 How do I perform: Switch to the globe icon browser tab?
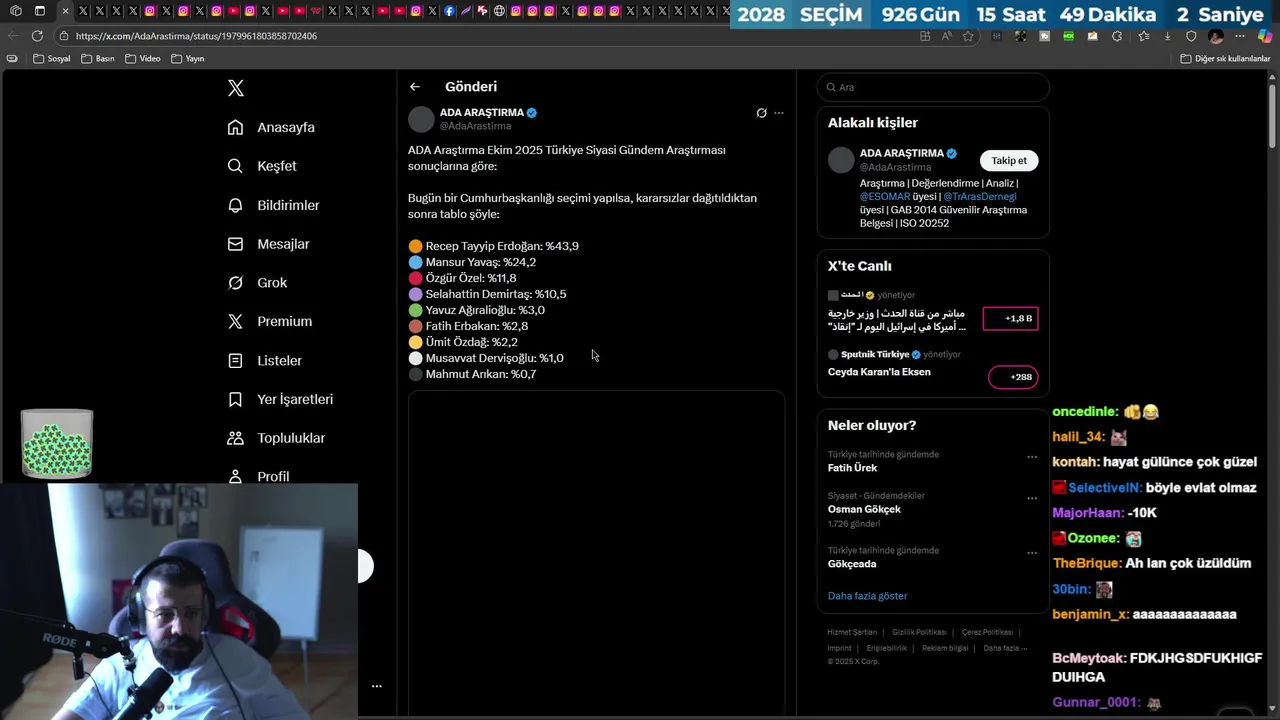(x=499, y=11)
